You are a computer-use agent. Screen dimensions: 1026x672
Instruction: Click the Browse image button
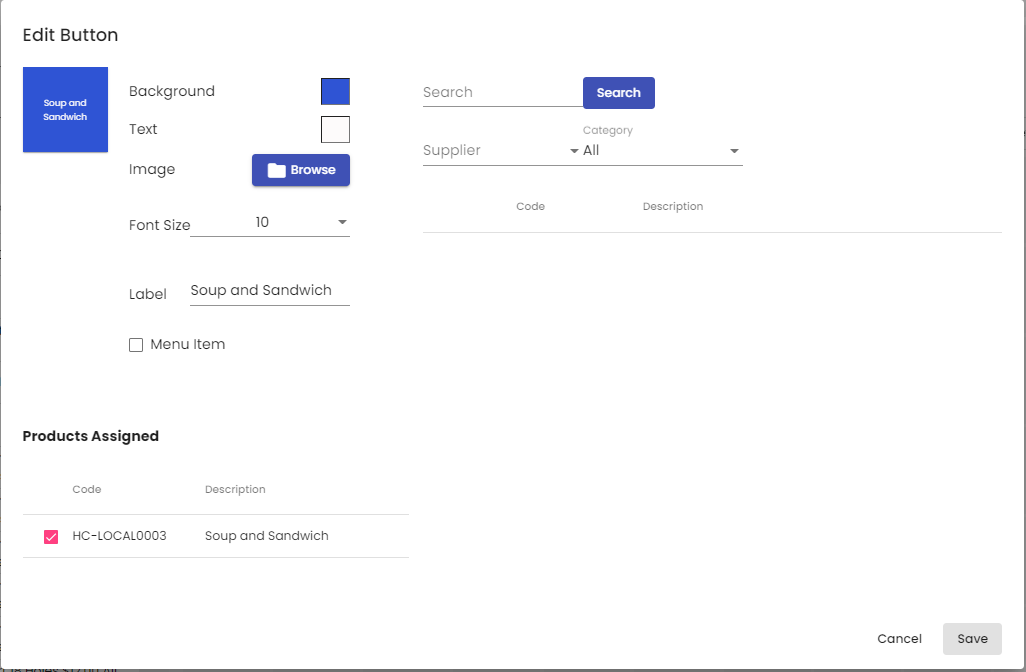(301, 170)
